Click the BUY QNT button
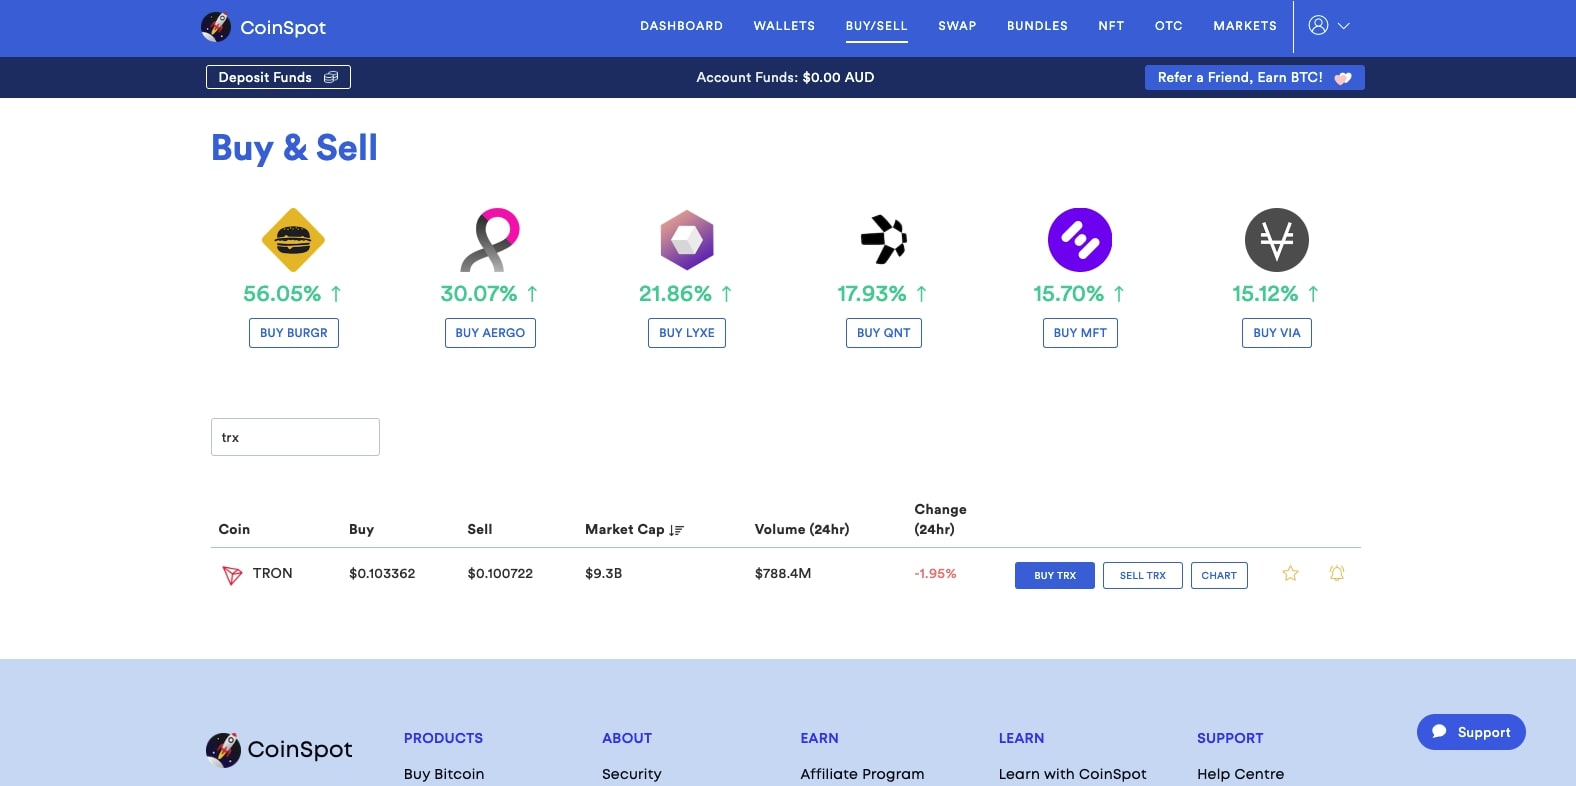Image resolution: width=1576 pixels, height=786 pixels. (x=884, y=333)
